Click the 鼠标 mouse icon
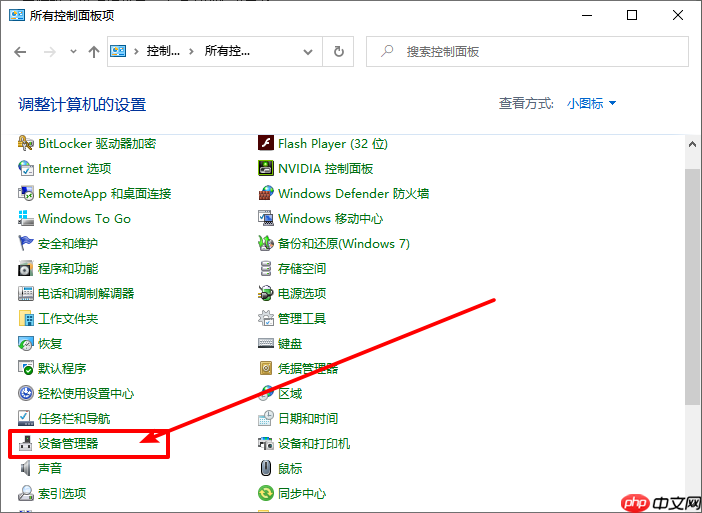This screenshot has width=702, height=513. pos(266,469)
